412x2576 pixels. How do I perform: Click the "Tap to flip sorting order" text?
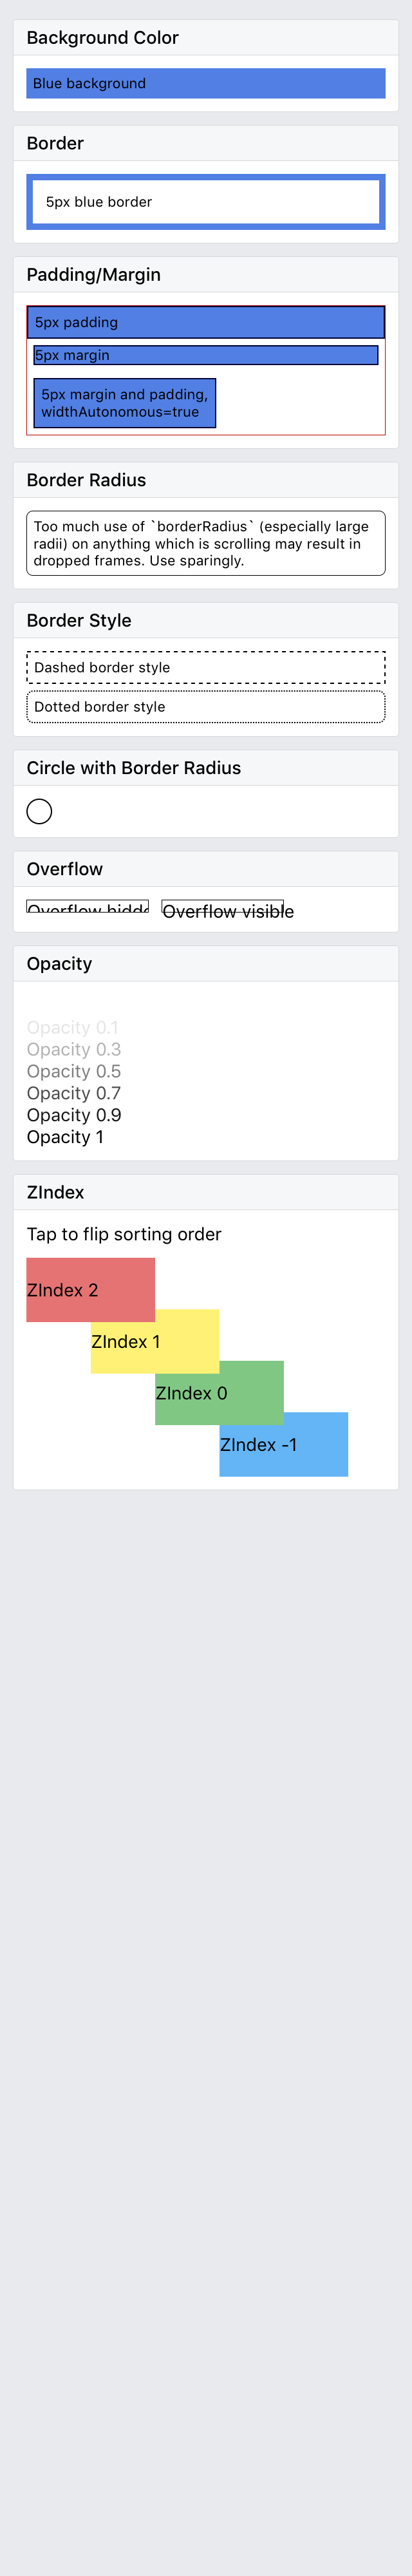[x=124, y=1234]
